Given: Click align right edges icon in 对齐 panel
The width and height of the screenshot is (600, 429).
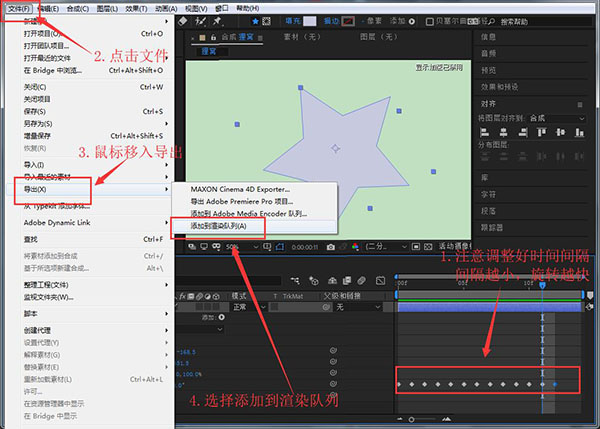Looking at the screenshot, I should click(x=523, y=132).
